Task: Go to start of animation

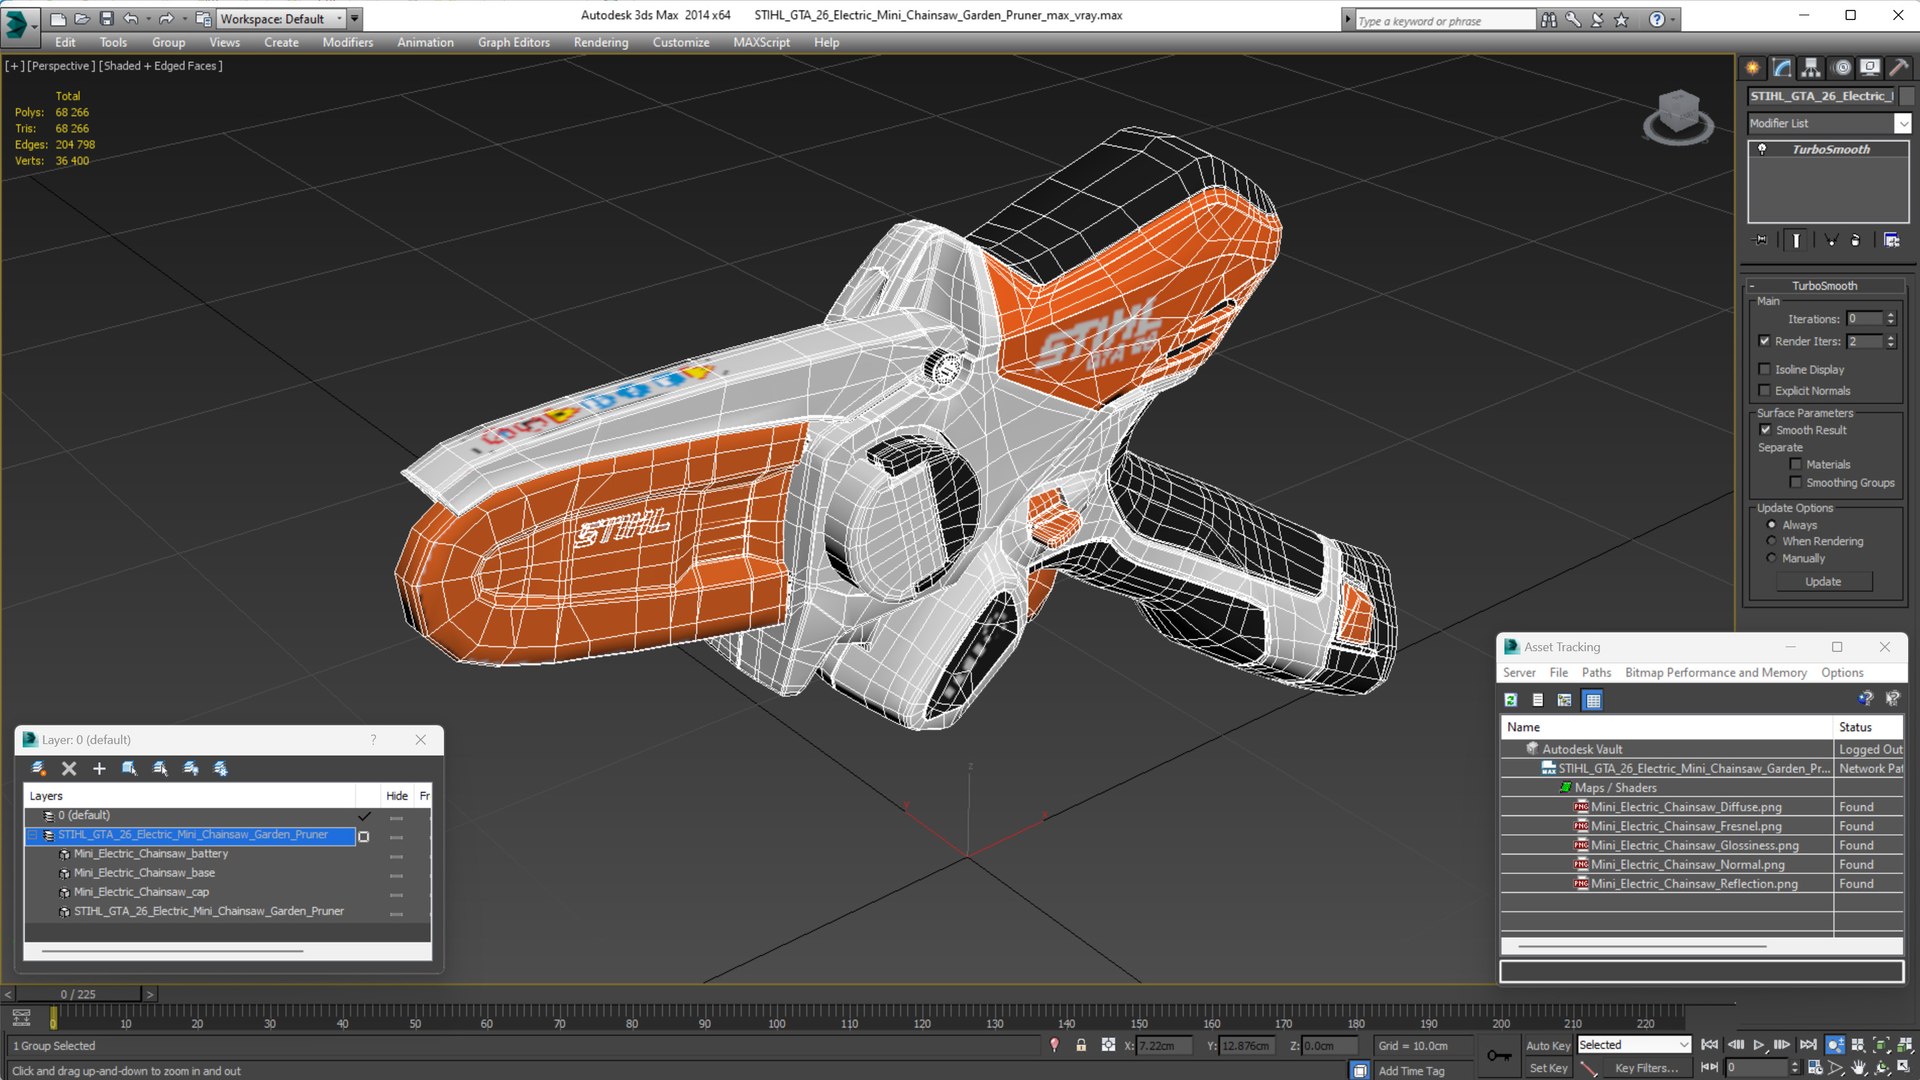Action: click(1710, 1045)
